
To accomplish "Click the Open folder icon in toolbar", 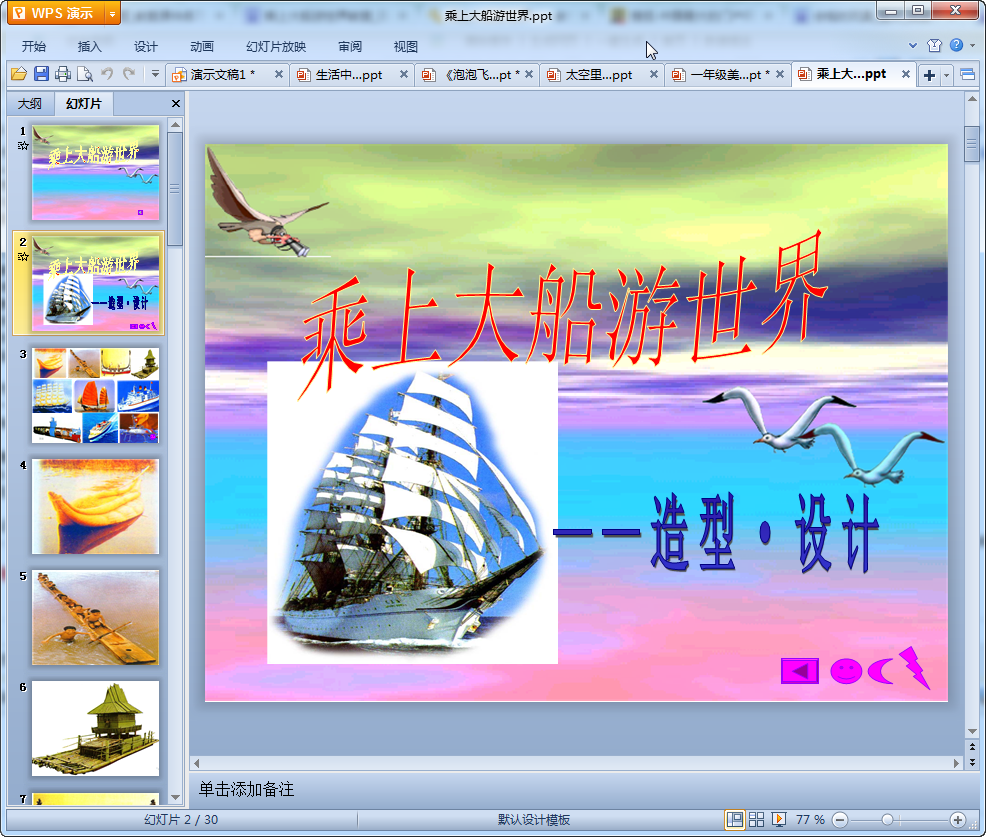I will (19, 74).
